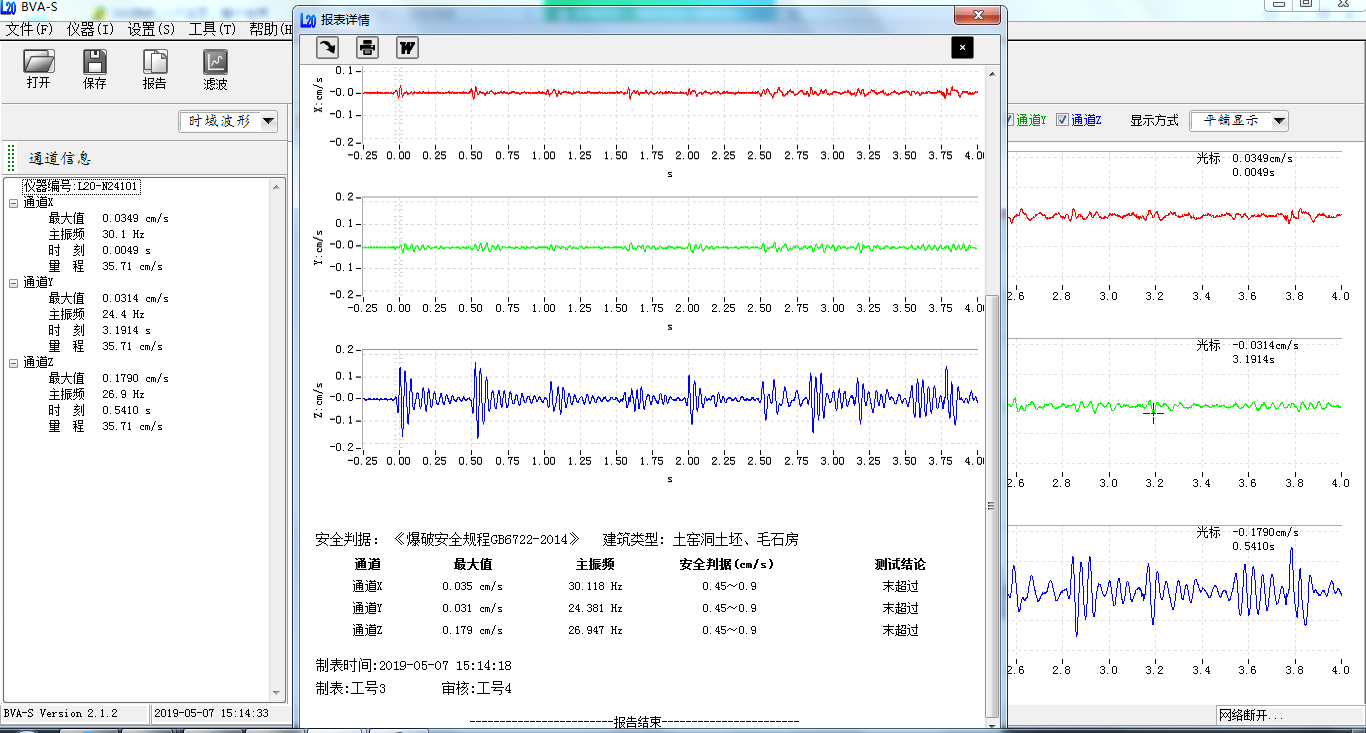1366x733 pixels.
Task: Close the 报表详情 dialog with red X
Action: tap(977, 16)
